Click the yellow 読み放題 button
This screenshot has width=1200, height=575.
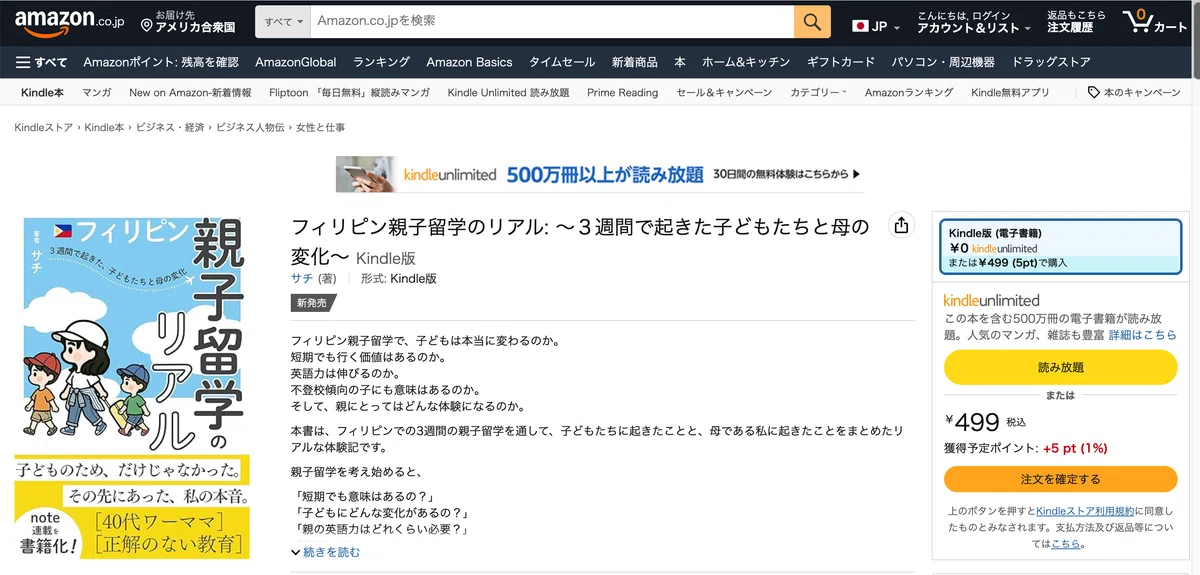tap(1061, 367)
